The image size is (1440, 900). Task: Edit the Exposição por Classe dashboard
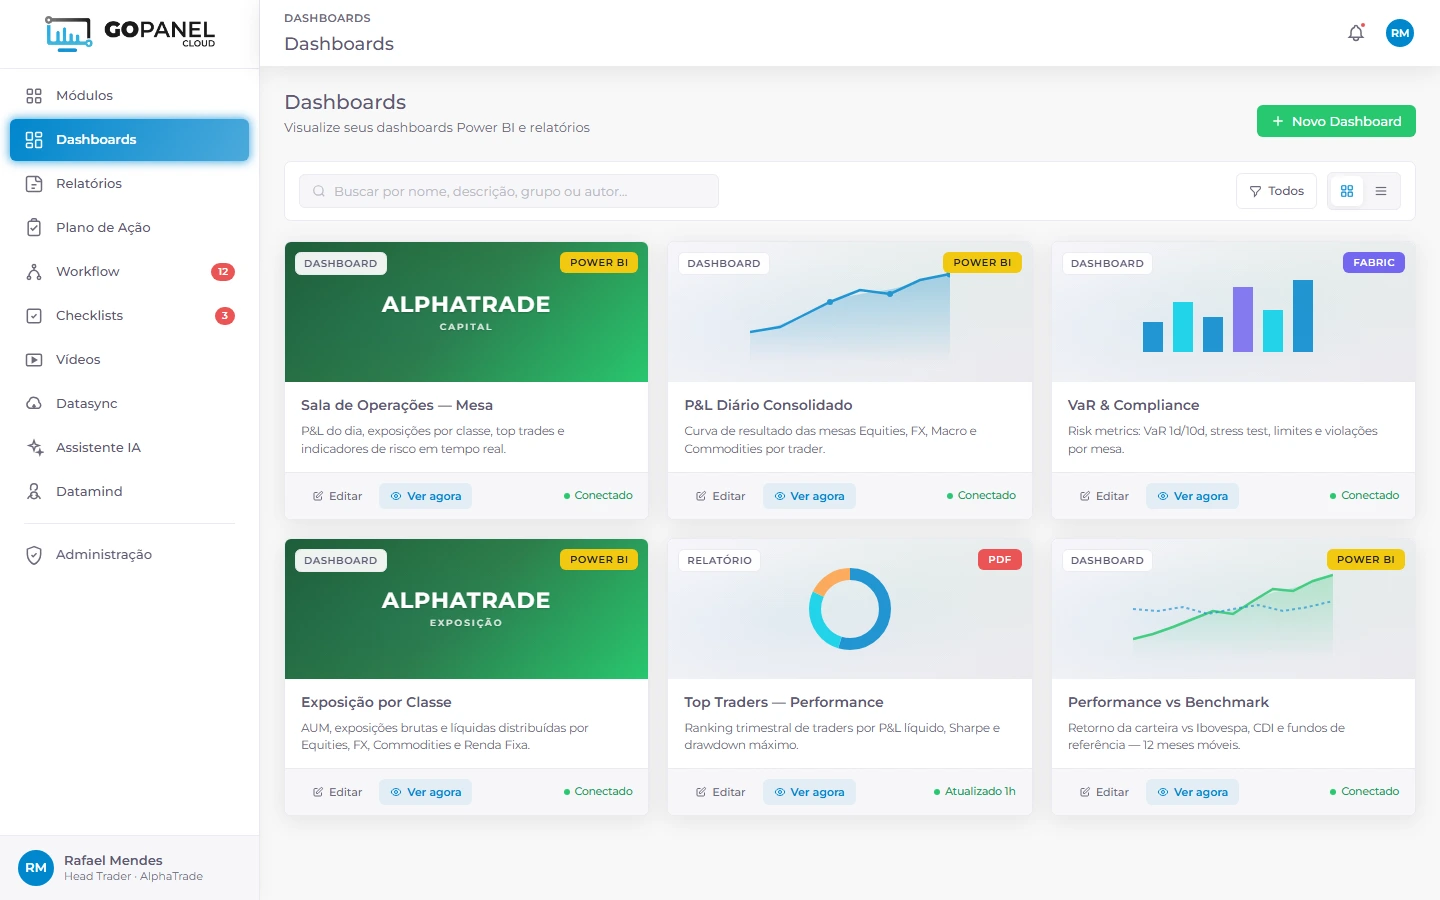point(337,792)
